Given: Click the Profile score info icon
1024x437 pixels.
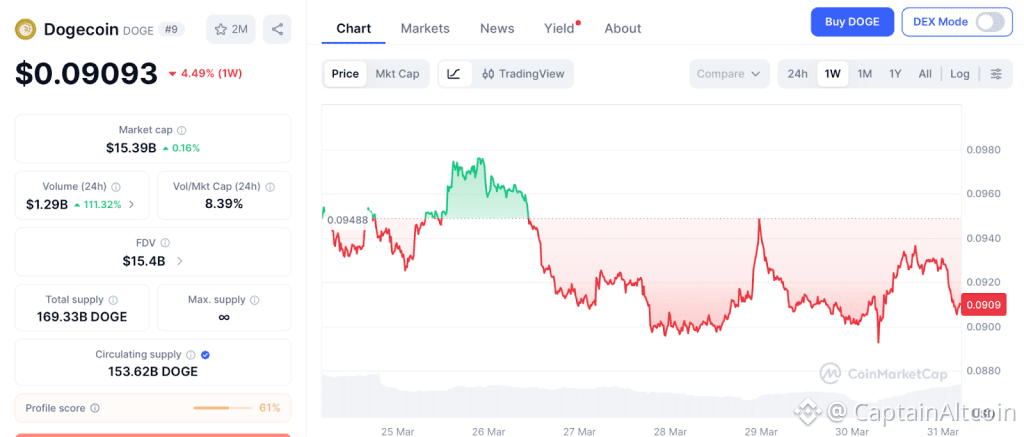Looking at the screenshot, I should click(95, 408).
